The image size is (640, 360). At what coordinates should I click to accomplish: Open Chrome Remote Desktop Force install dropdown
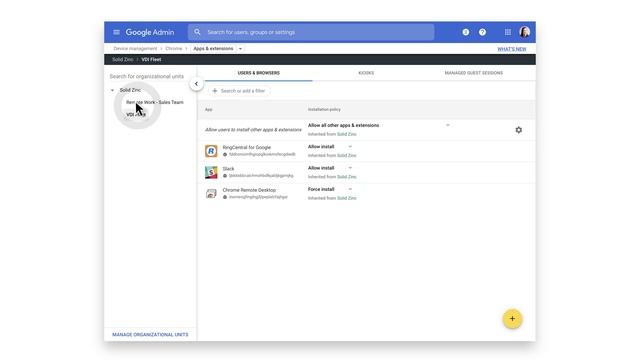click(x=350, y=189)
